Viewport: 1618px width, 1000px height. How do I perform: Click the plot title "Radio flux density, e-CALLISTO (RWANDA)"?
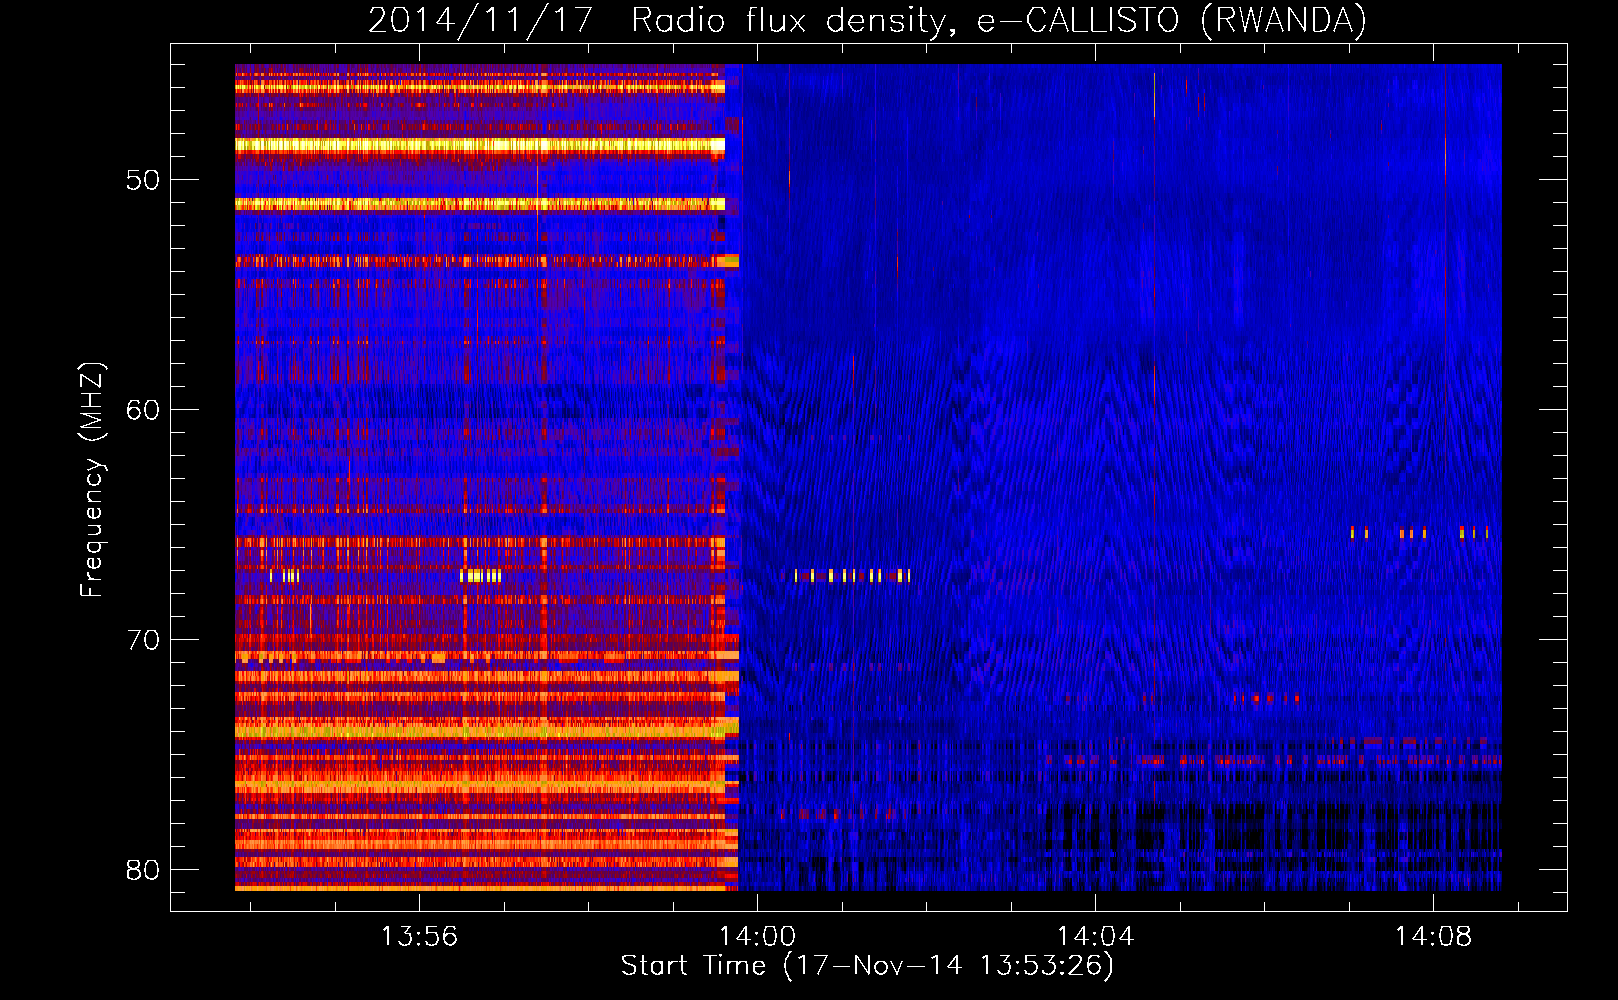[x=999, y=20]
